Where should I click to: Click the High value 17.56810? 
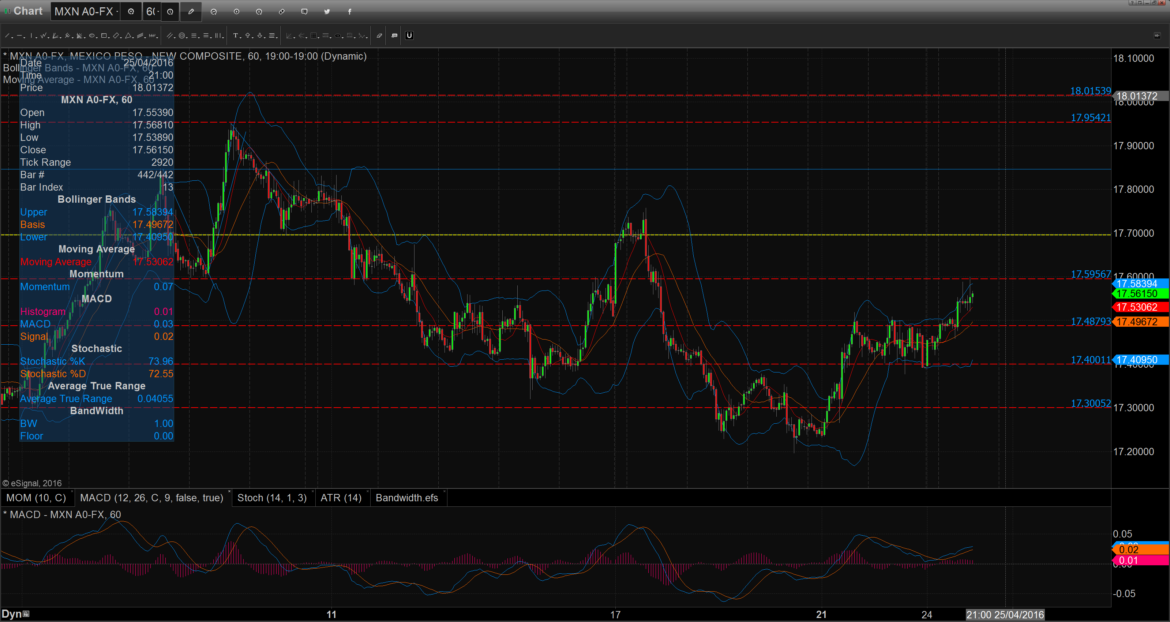[x=153, y=125]
